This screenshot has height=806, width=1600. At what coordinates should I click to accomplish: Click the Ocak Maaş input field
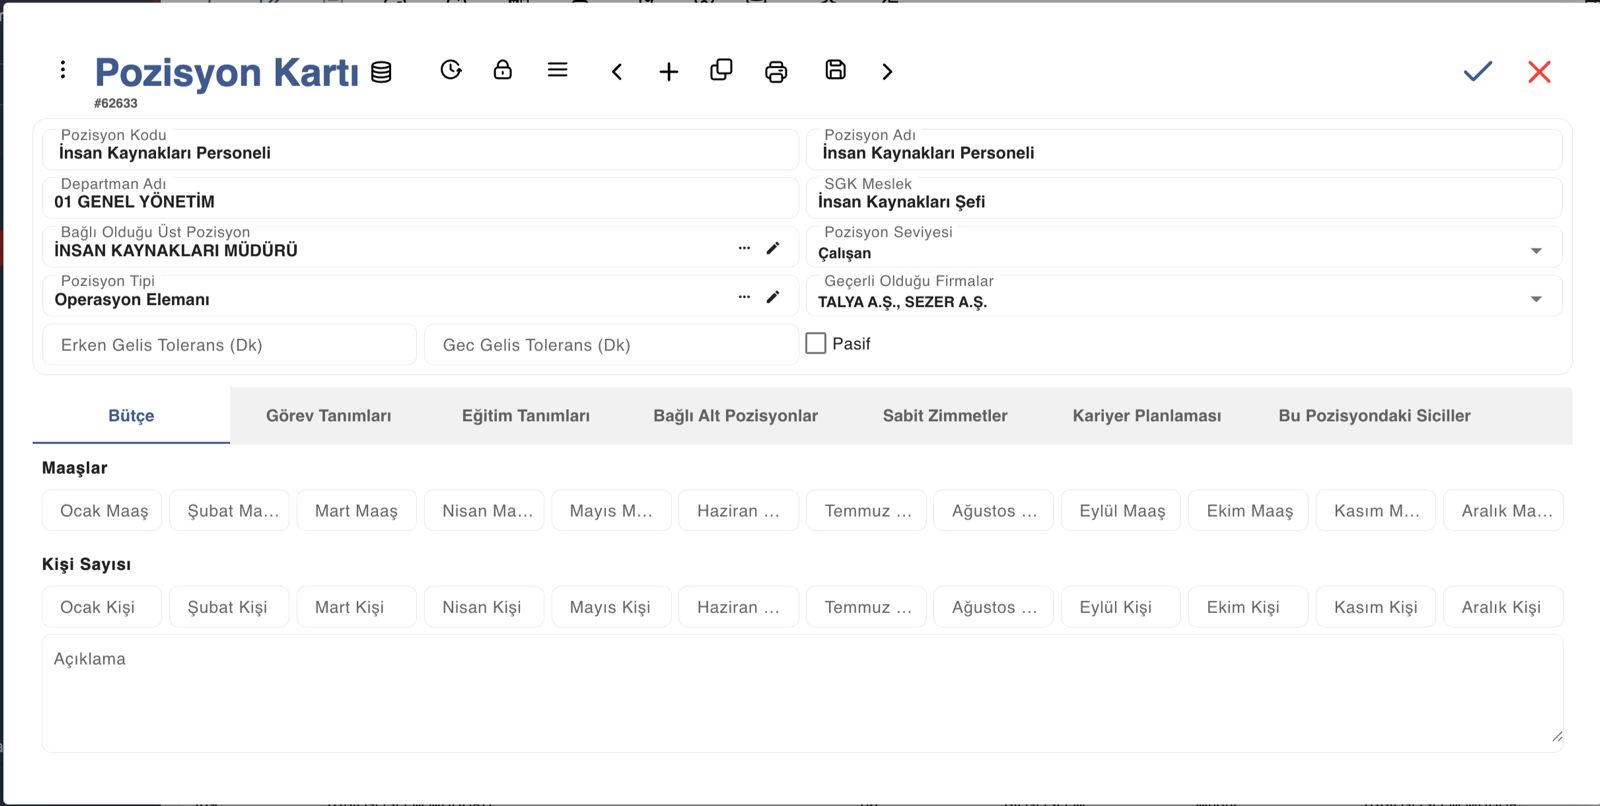[102, 511]
